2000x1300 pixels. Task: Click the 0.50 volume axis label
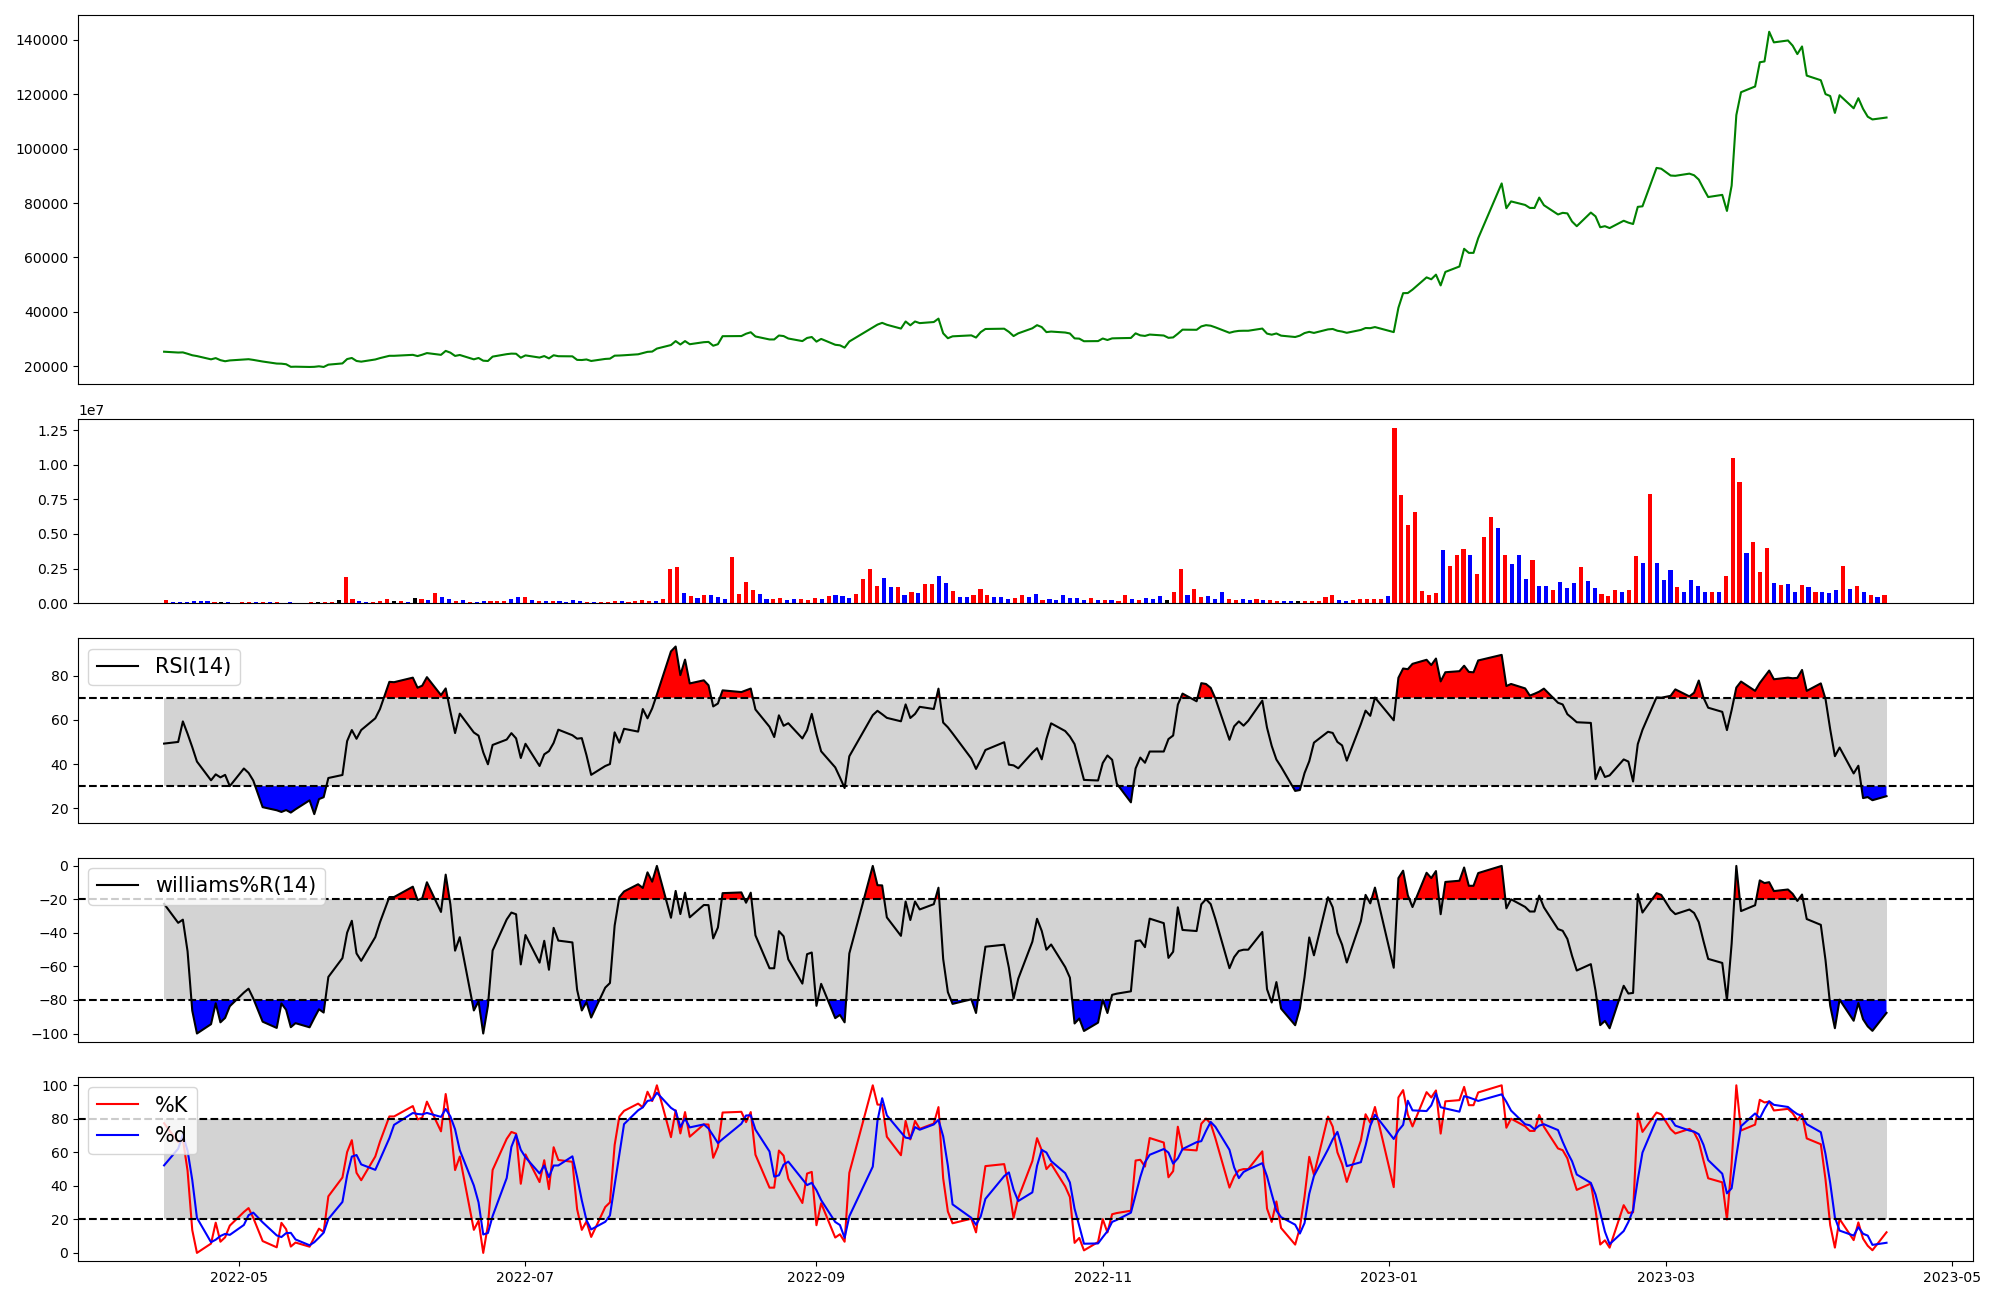pos(53,535)
